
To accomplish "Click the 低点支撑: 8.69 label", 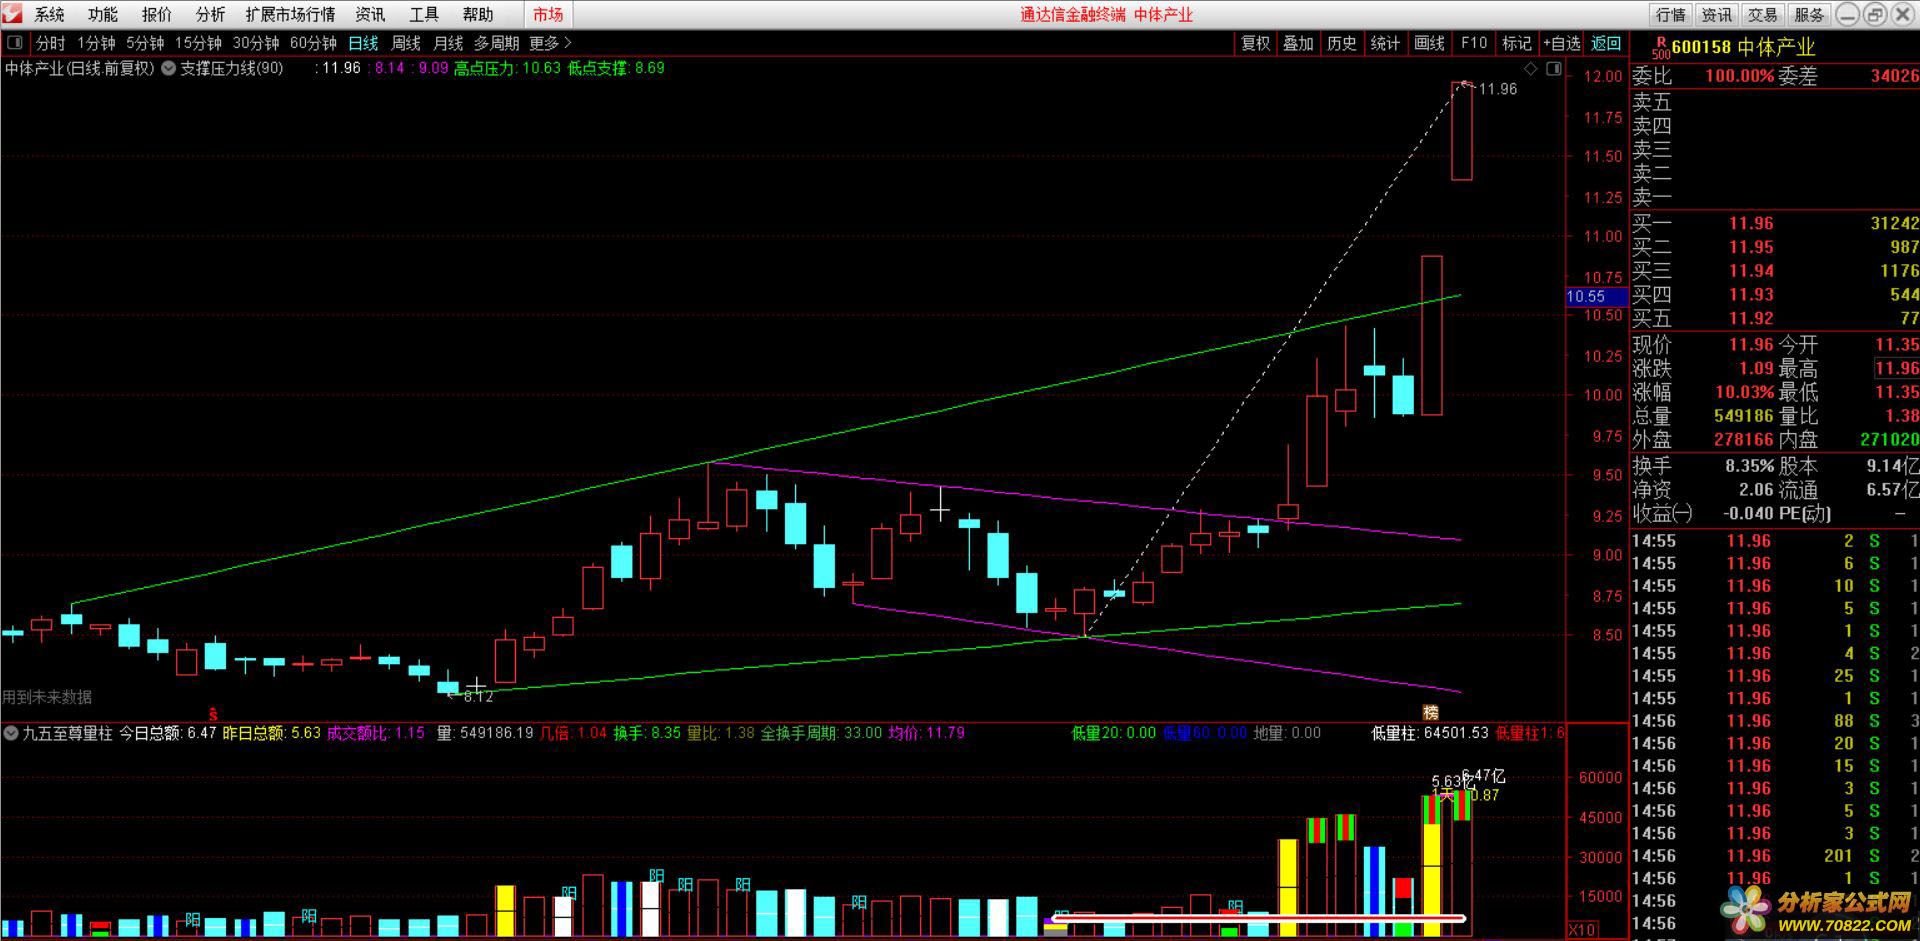I will tap(616, 68).
